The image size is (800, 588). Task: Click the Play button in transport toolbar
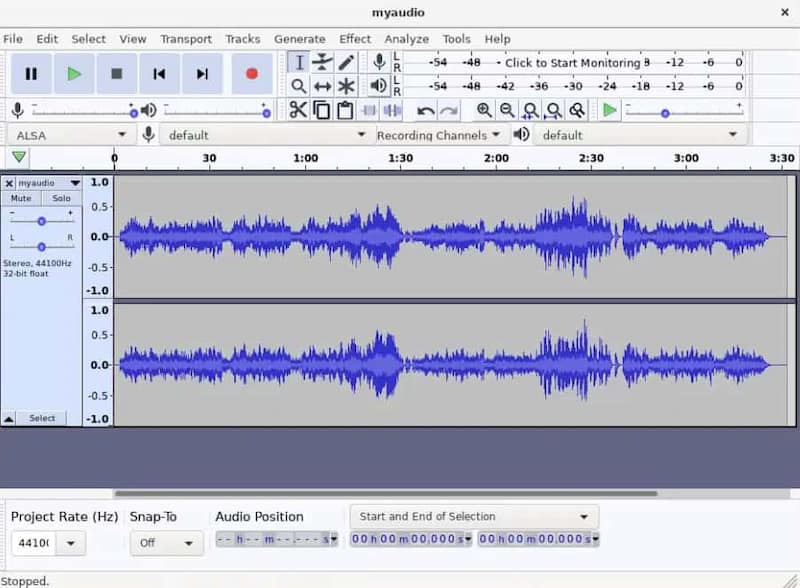click(74, 73)
